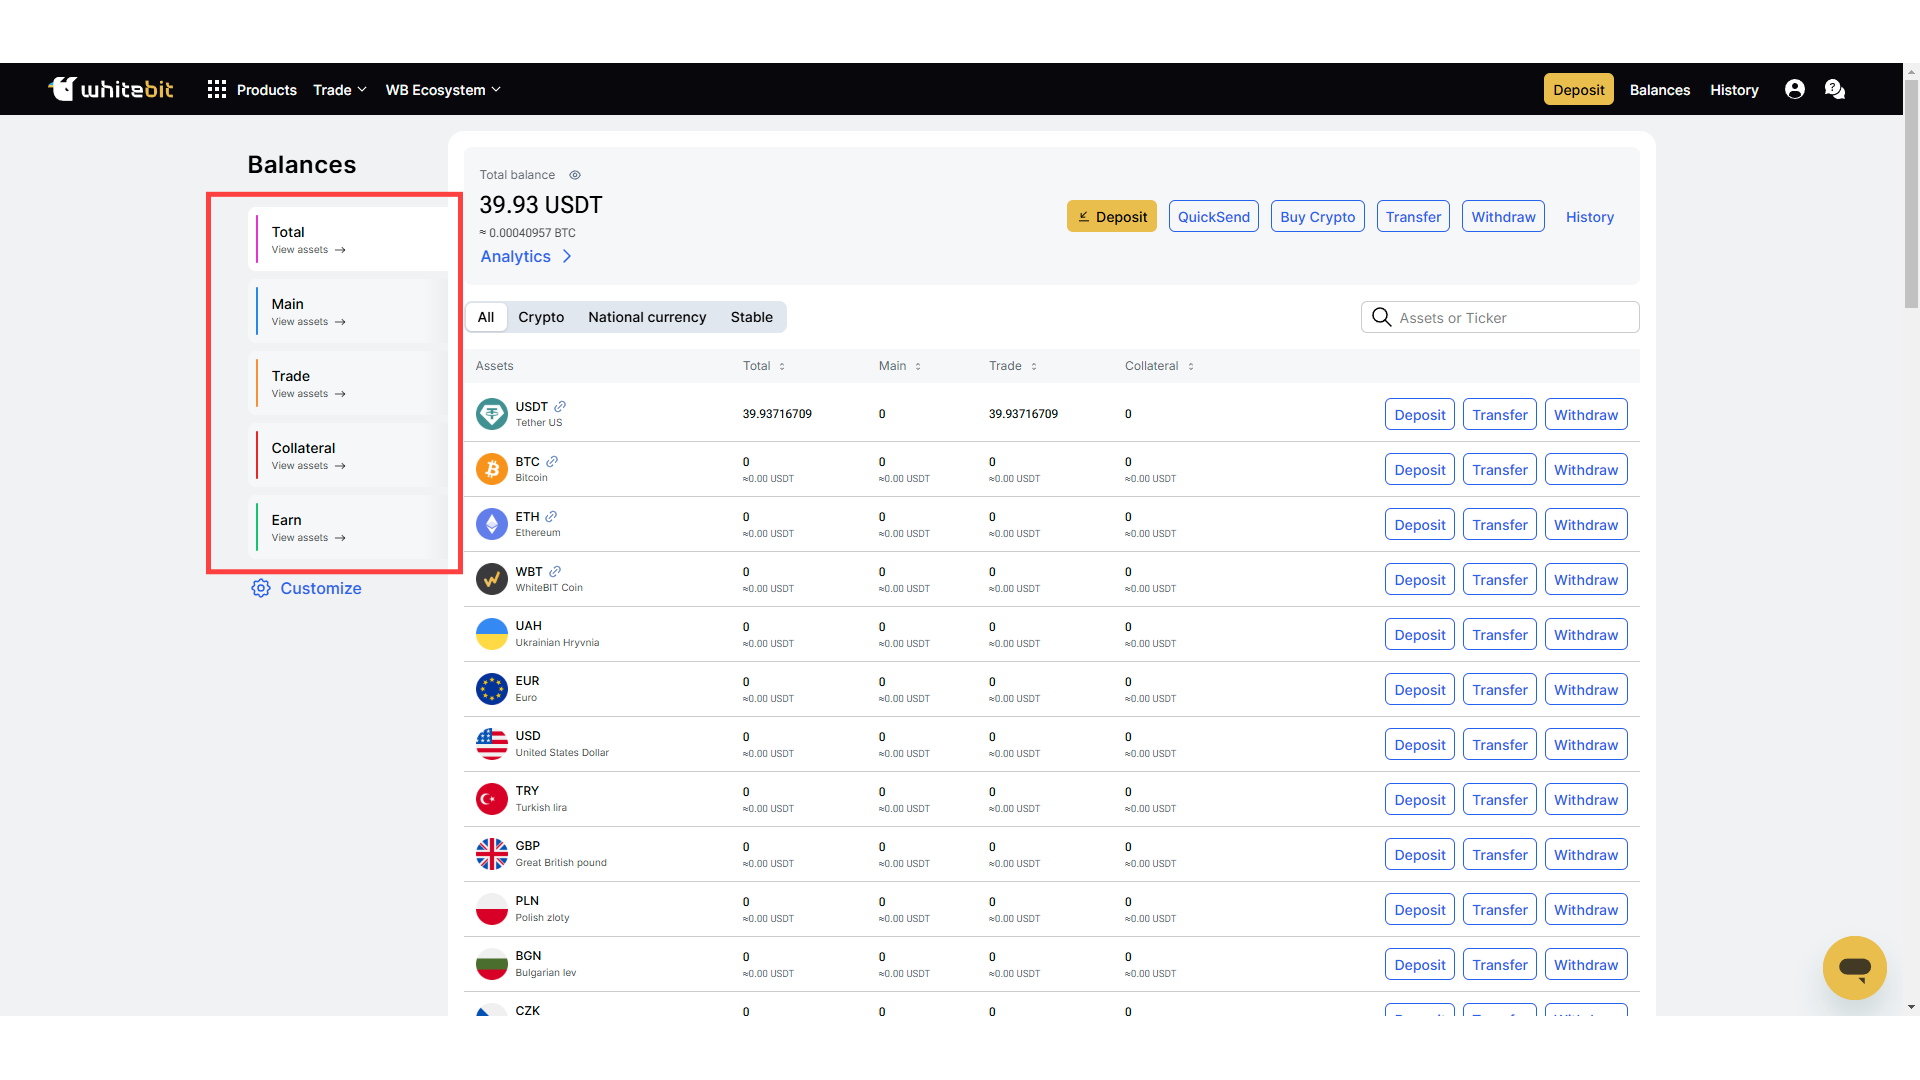Click Transfer in the UAH row
This screenshot has width=1920, height=1080.
(x=1500, y=634)
